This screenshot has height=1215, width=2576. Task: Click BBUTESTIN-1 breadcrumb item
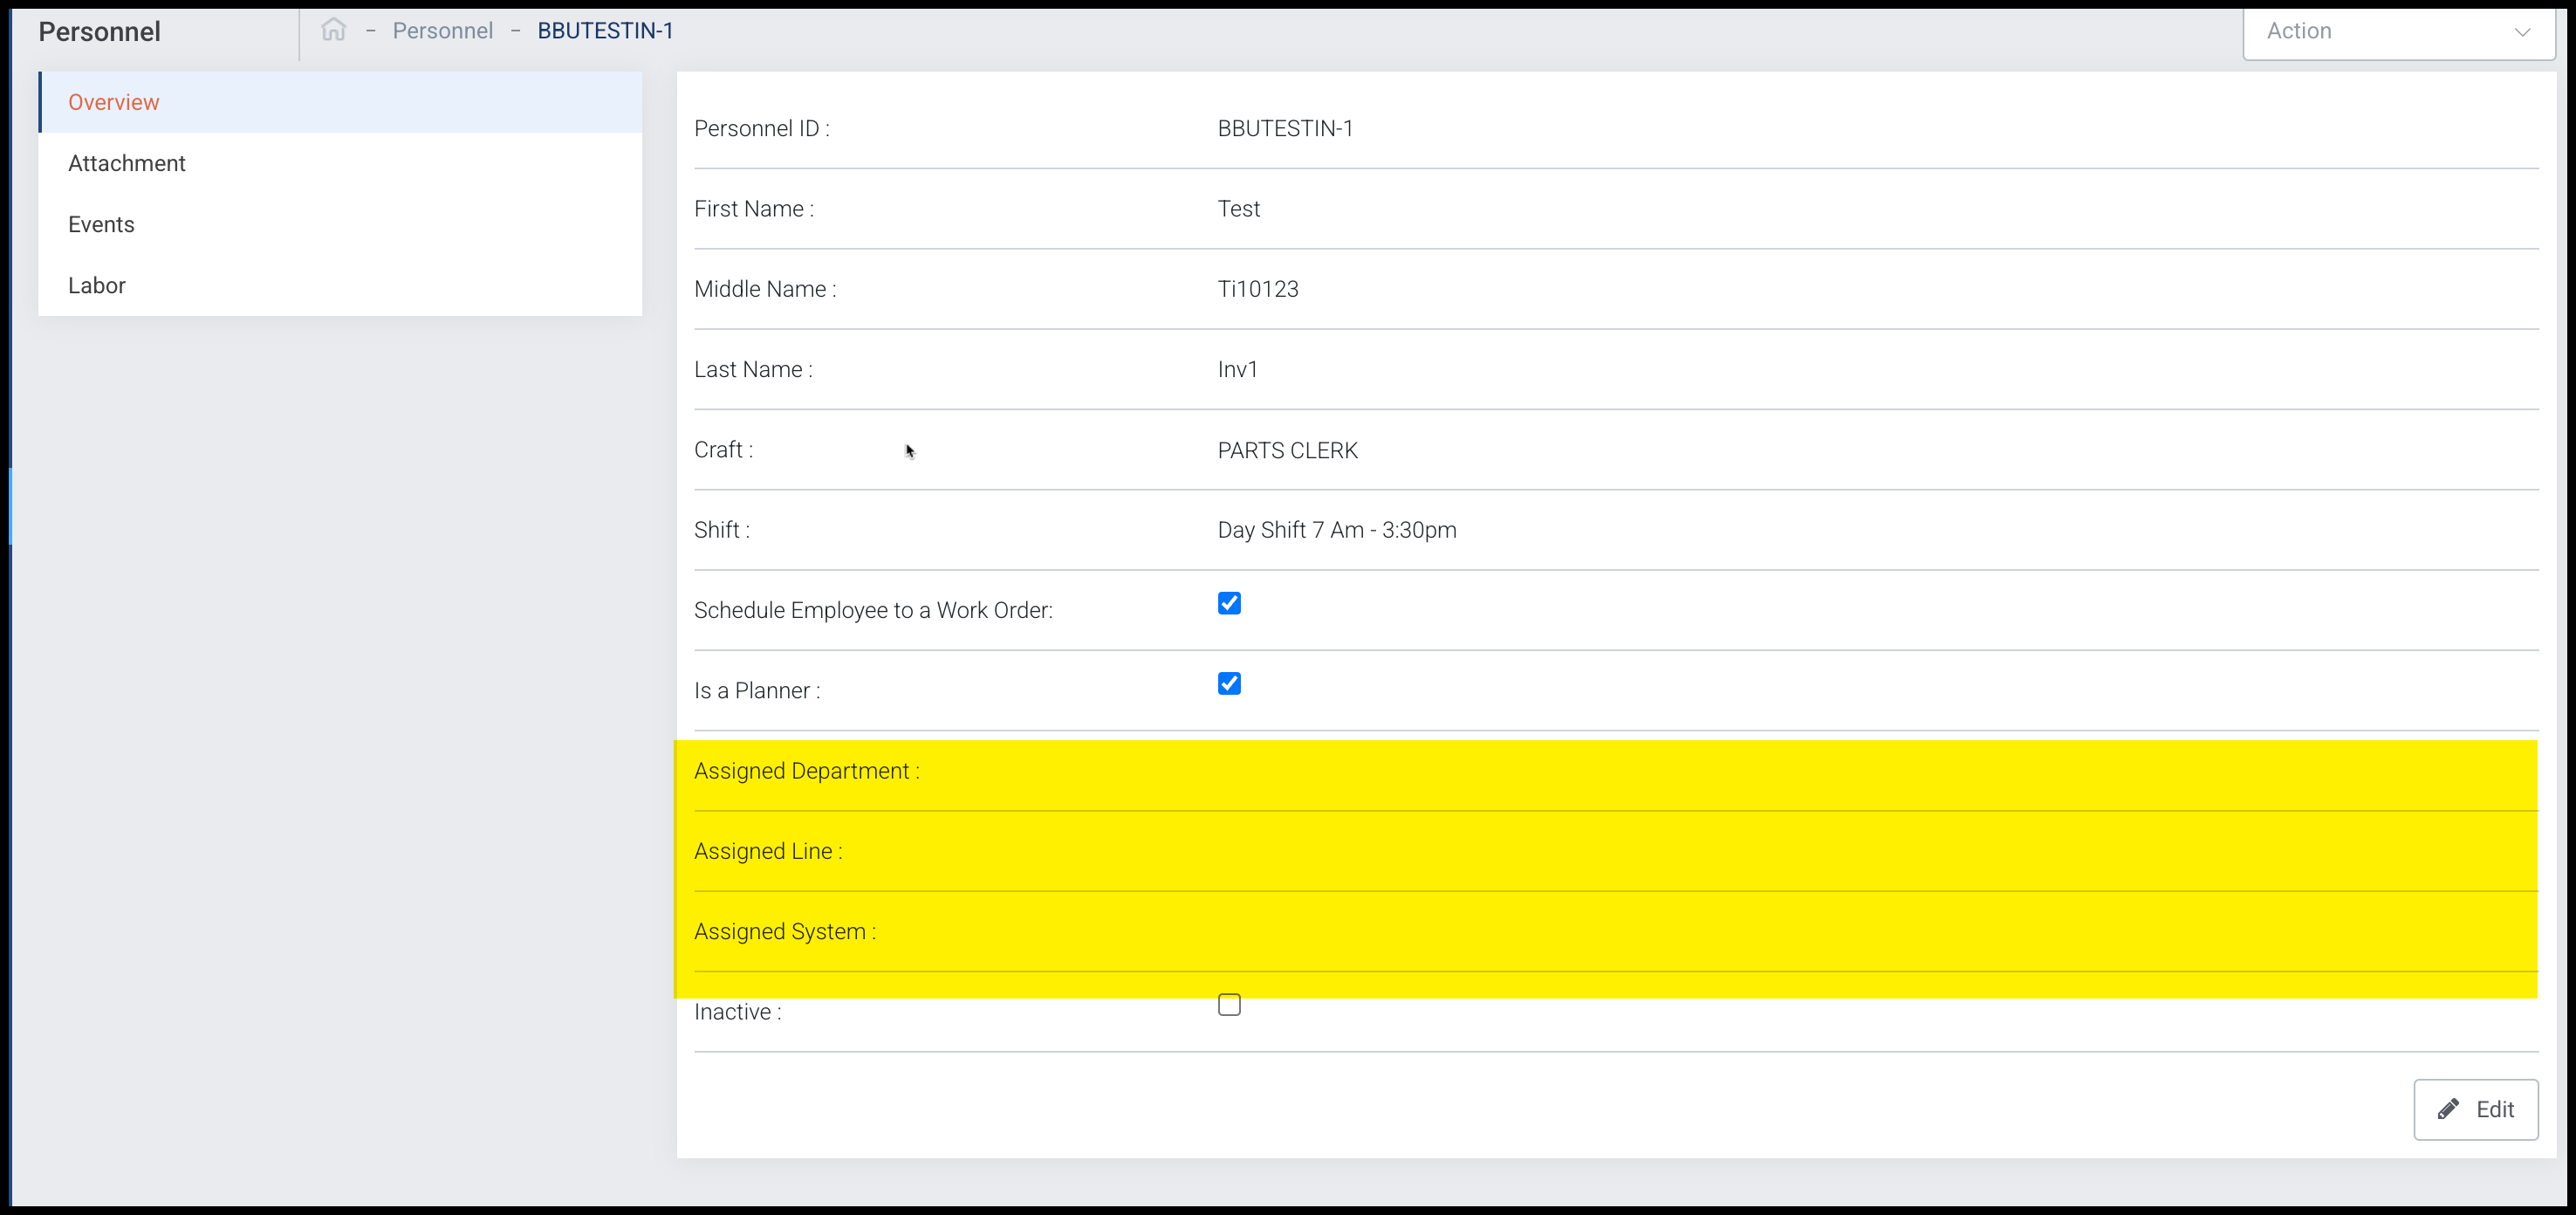tap(605, 31)
